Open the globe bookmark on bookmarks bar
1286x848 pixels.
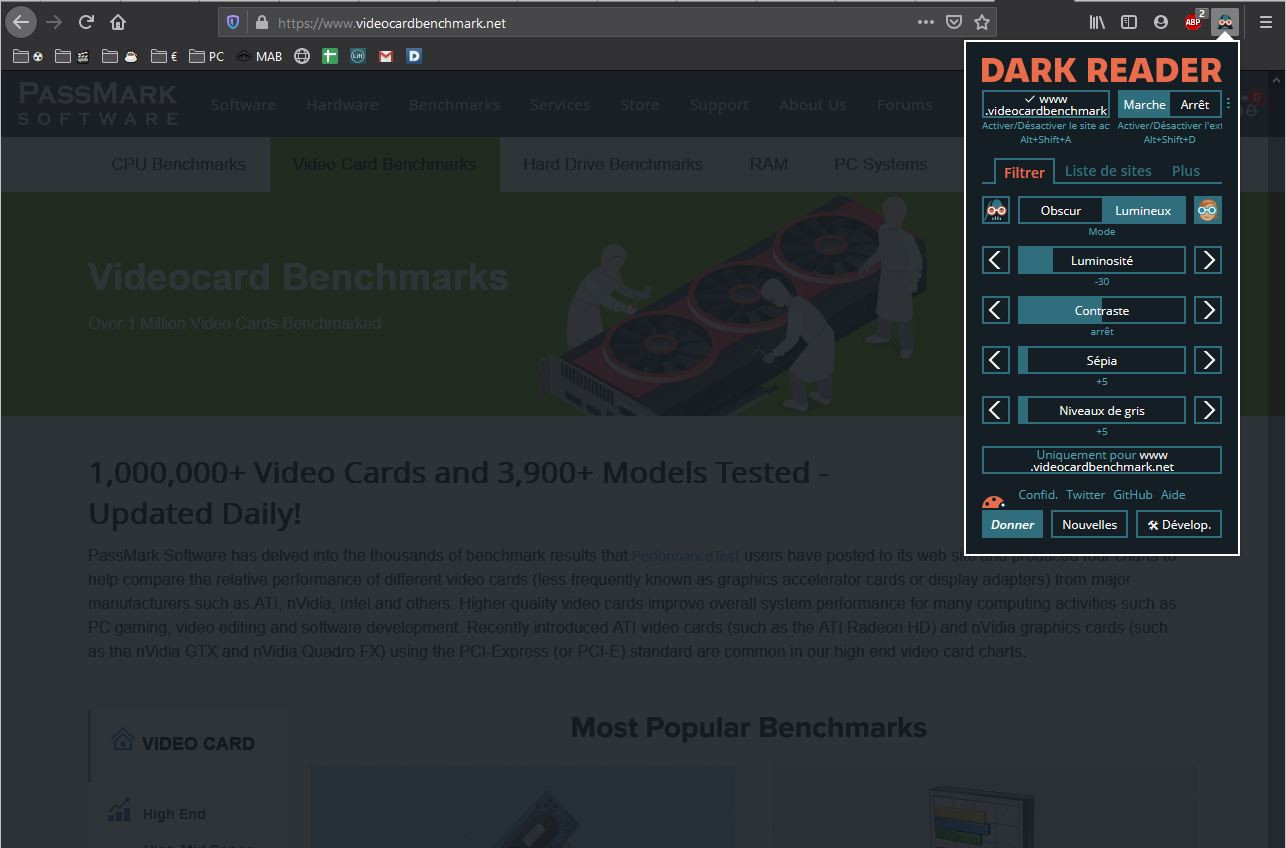pos(302,56)
